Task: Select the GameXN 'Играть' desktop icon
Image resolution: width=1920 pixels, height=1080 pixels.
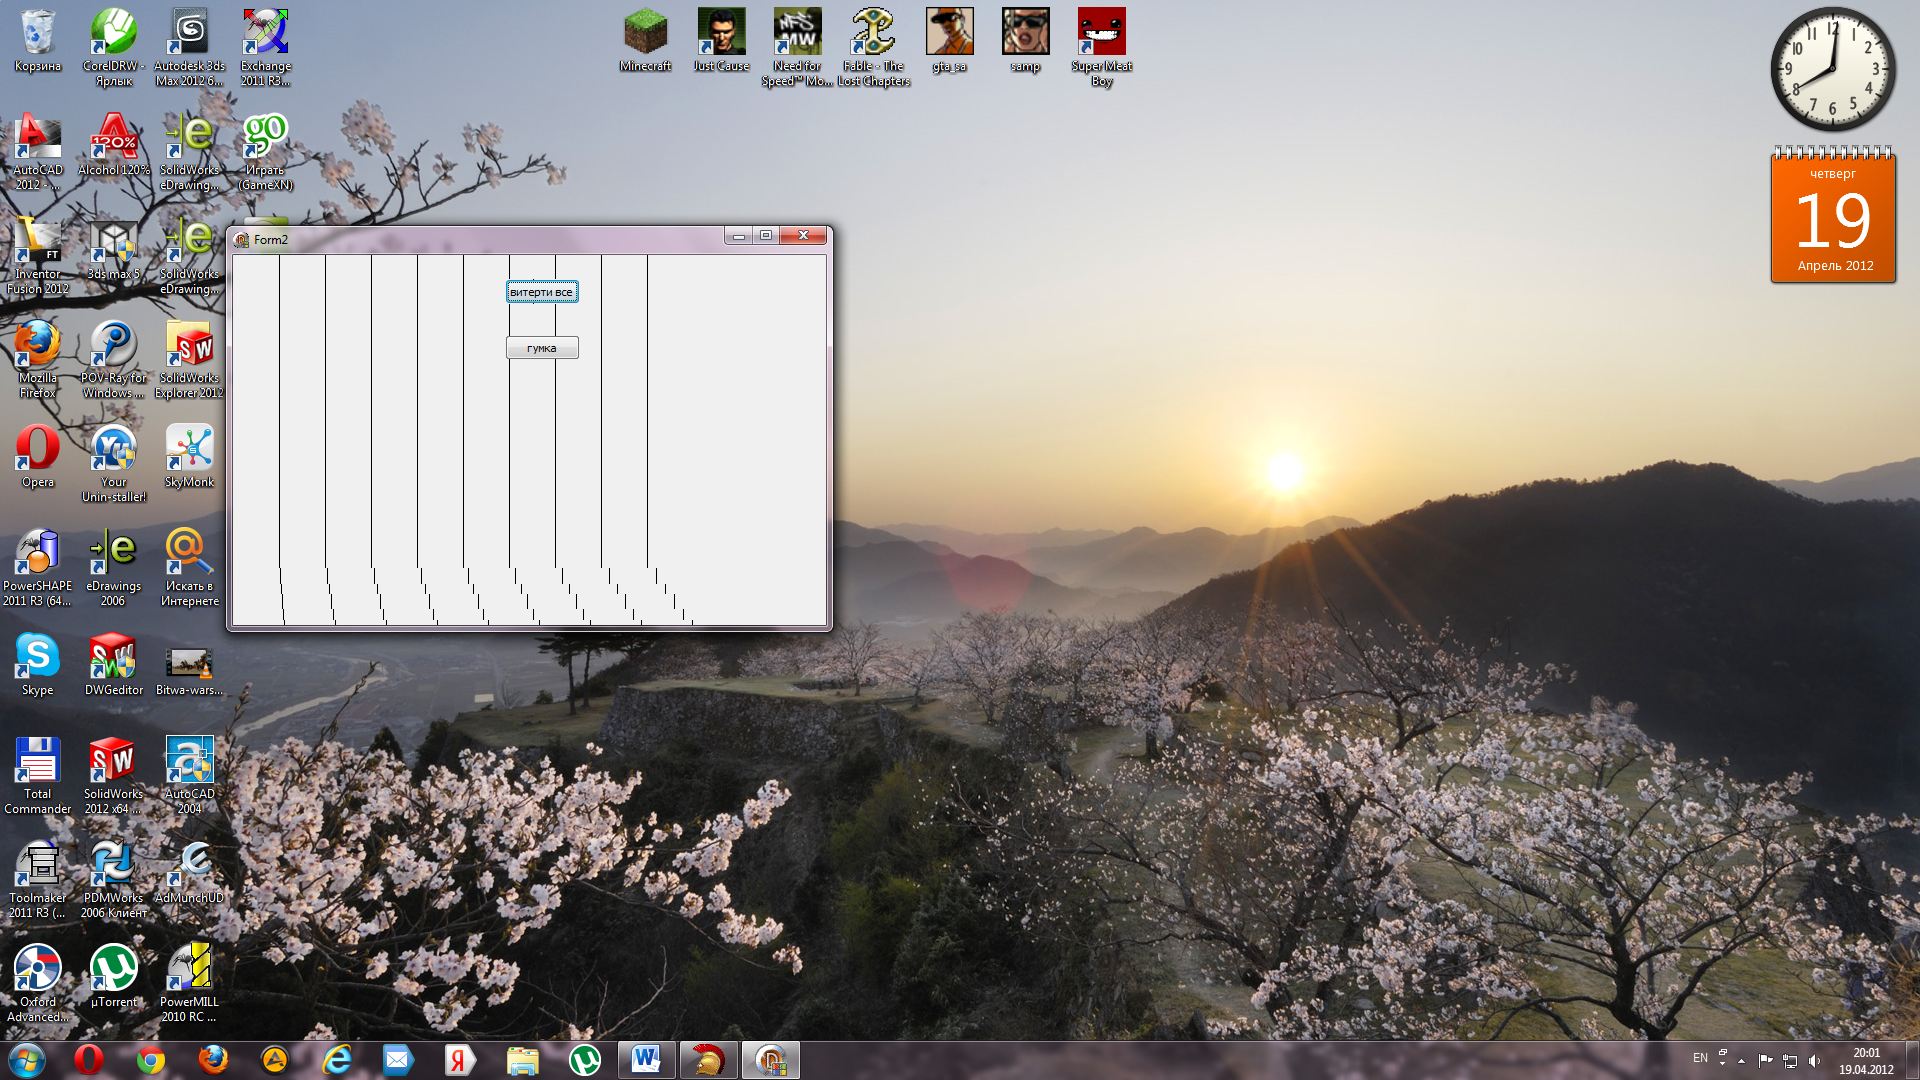Action: (265, 151)
